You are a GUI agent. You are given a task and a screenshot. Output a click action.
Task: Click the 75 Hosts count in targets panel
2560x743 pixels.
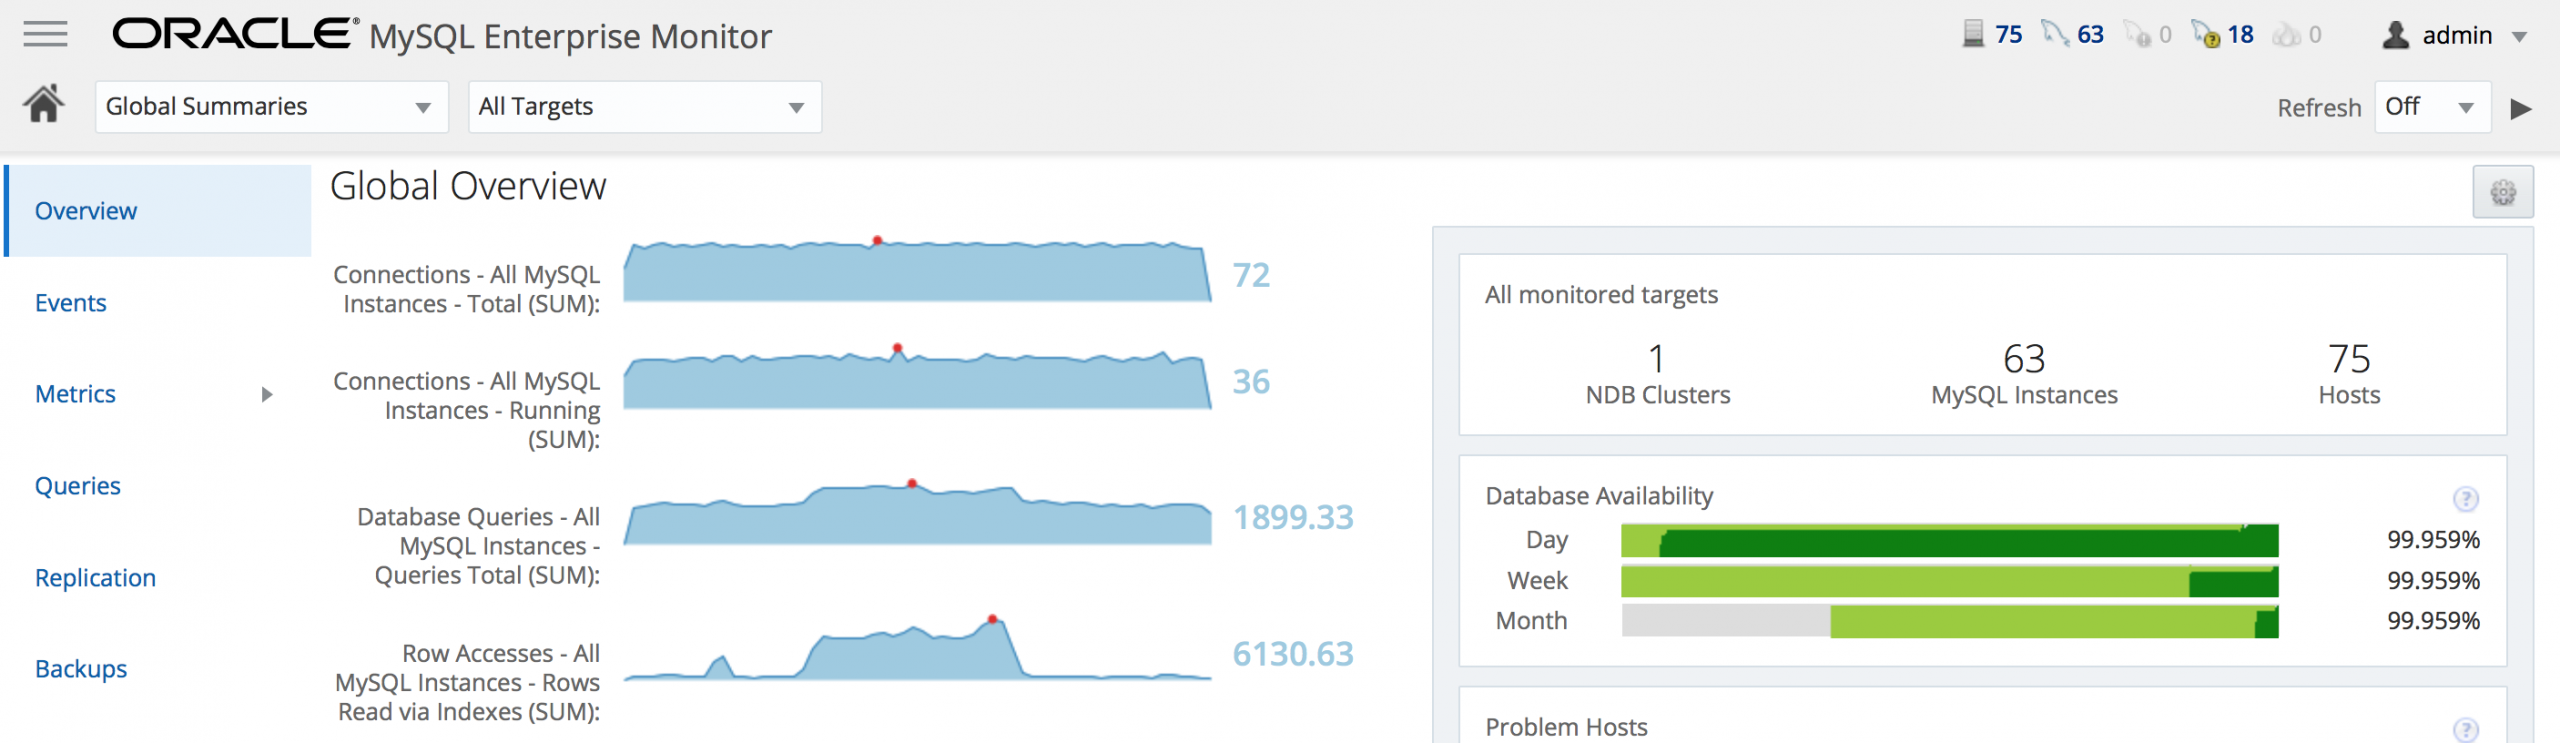pyautogui.click(x=2349, y=358)
